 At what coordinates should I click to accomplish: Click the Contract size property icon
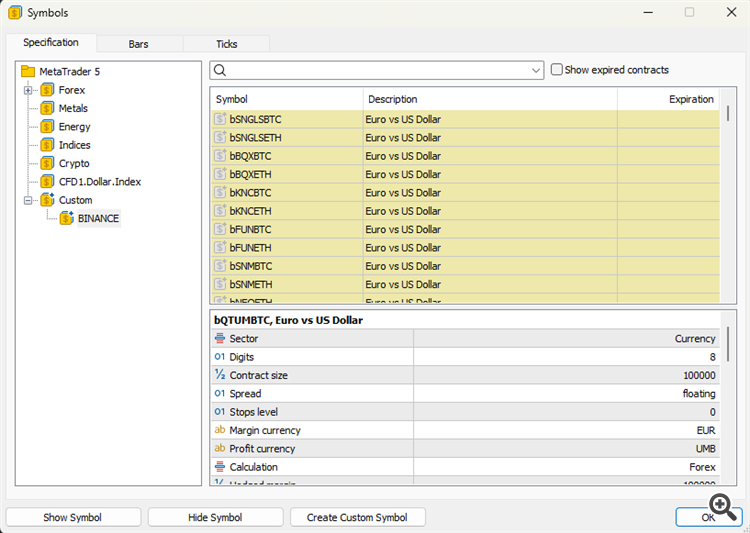click(220, 375)
